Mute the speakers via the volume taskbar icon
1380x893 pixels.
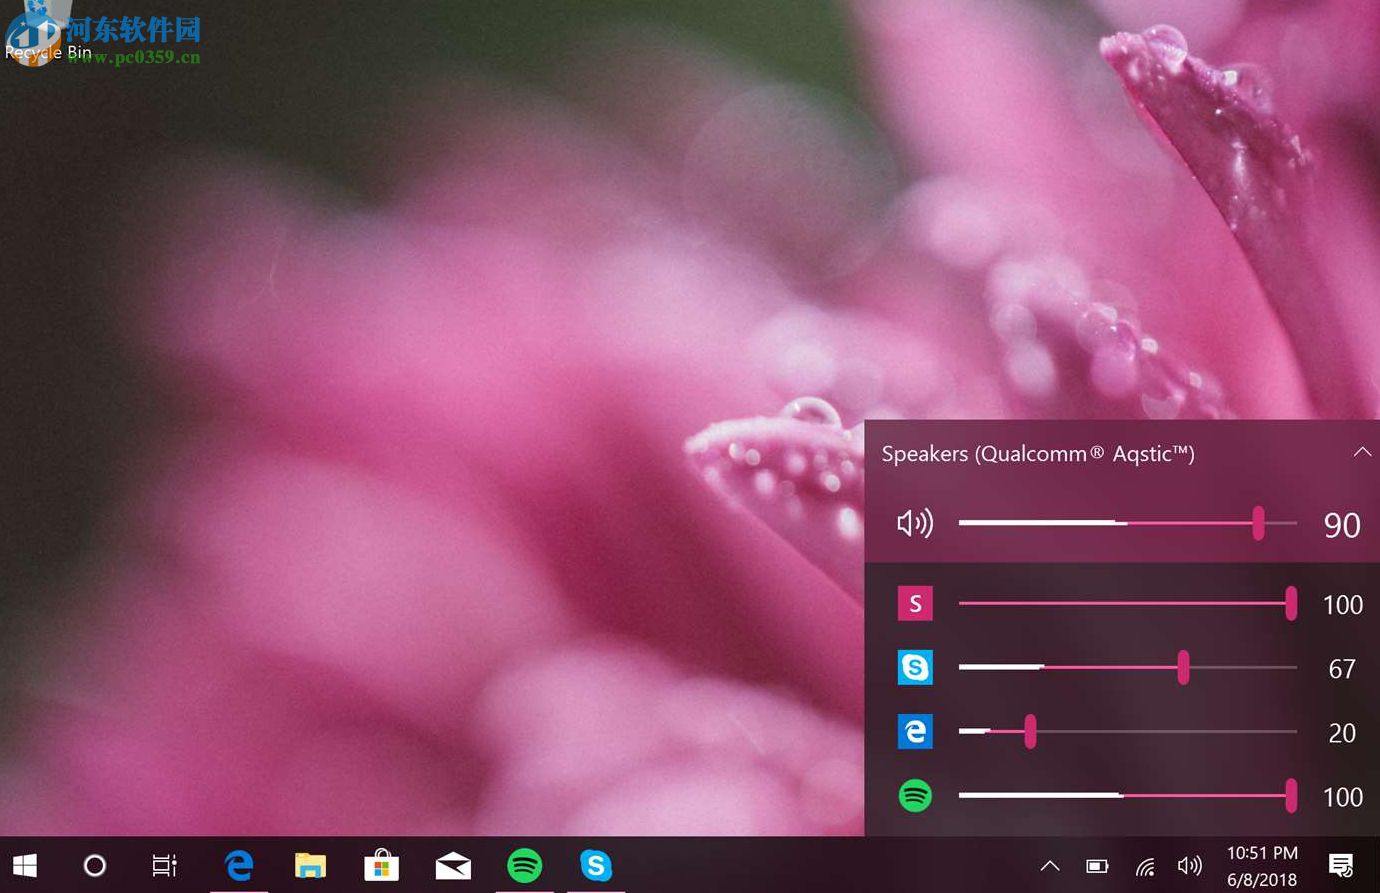[x=1189, y=865]
